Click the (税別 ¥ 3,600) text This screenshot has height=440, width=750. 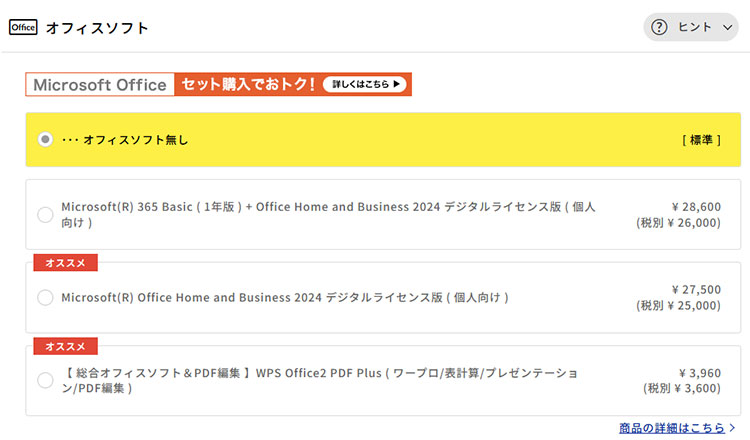pos(682,388)
